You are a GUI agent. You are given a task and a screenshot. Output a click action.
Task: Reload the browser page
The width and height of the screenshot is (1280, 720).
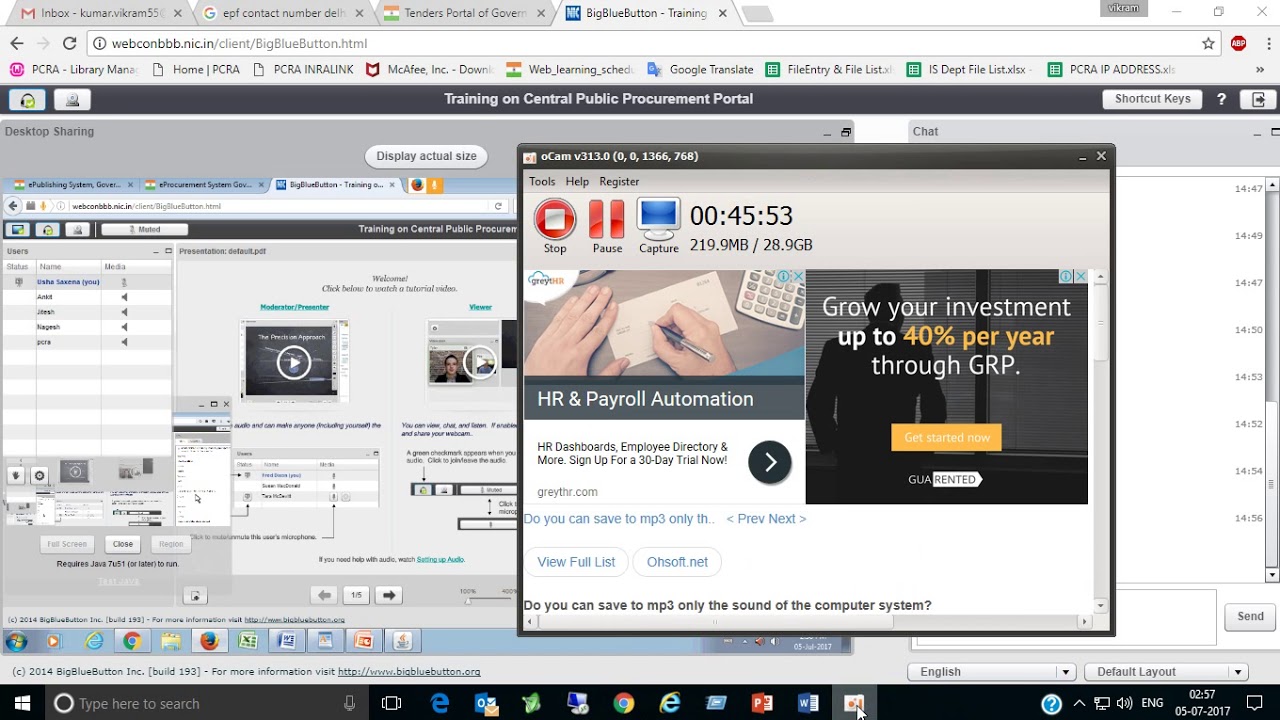[x=69, y=44]
